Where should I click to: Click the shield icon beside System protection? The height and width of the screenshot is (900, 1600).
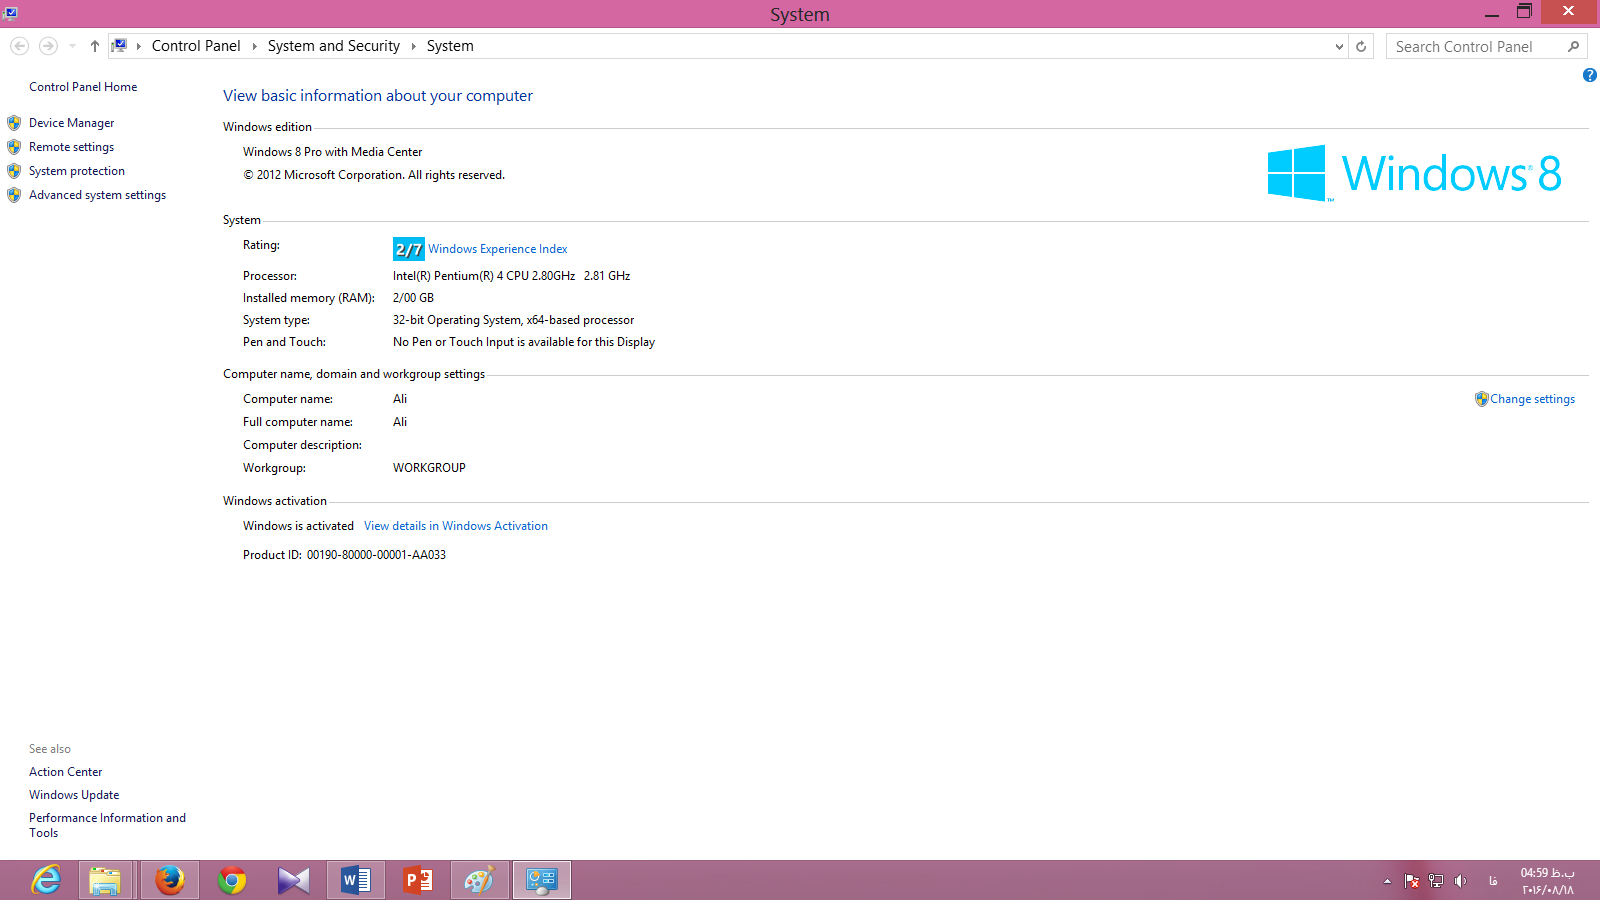[x=14, y=171]
